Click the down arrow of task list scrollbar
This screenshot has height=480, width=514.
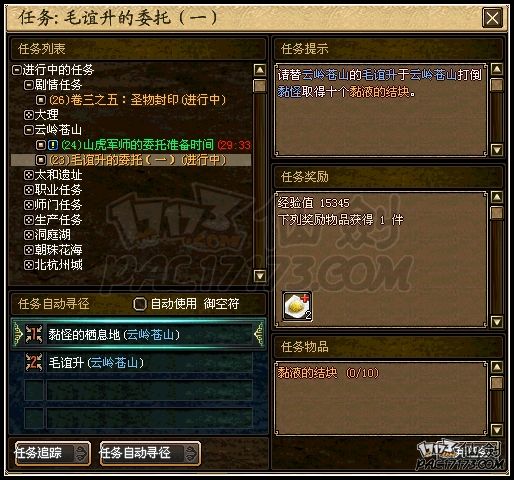[260, 276]
